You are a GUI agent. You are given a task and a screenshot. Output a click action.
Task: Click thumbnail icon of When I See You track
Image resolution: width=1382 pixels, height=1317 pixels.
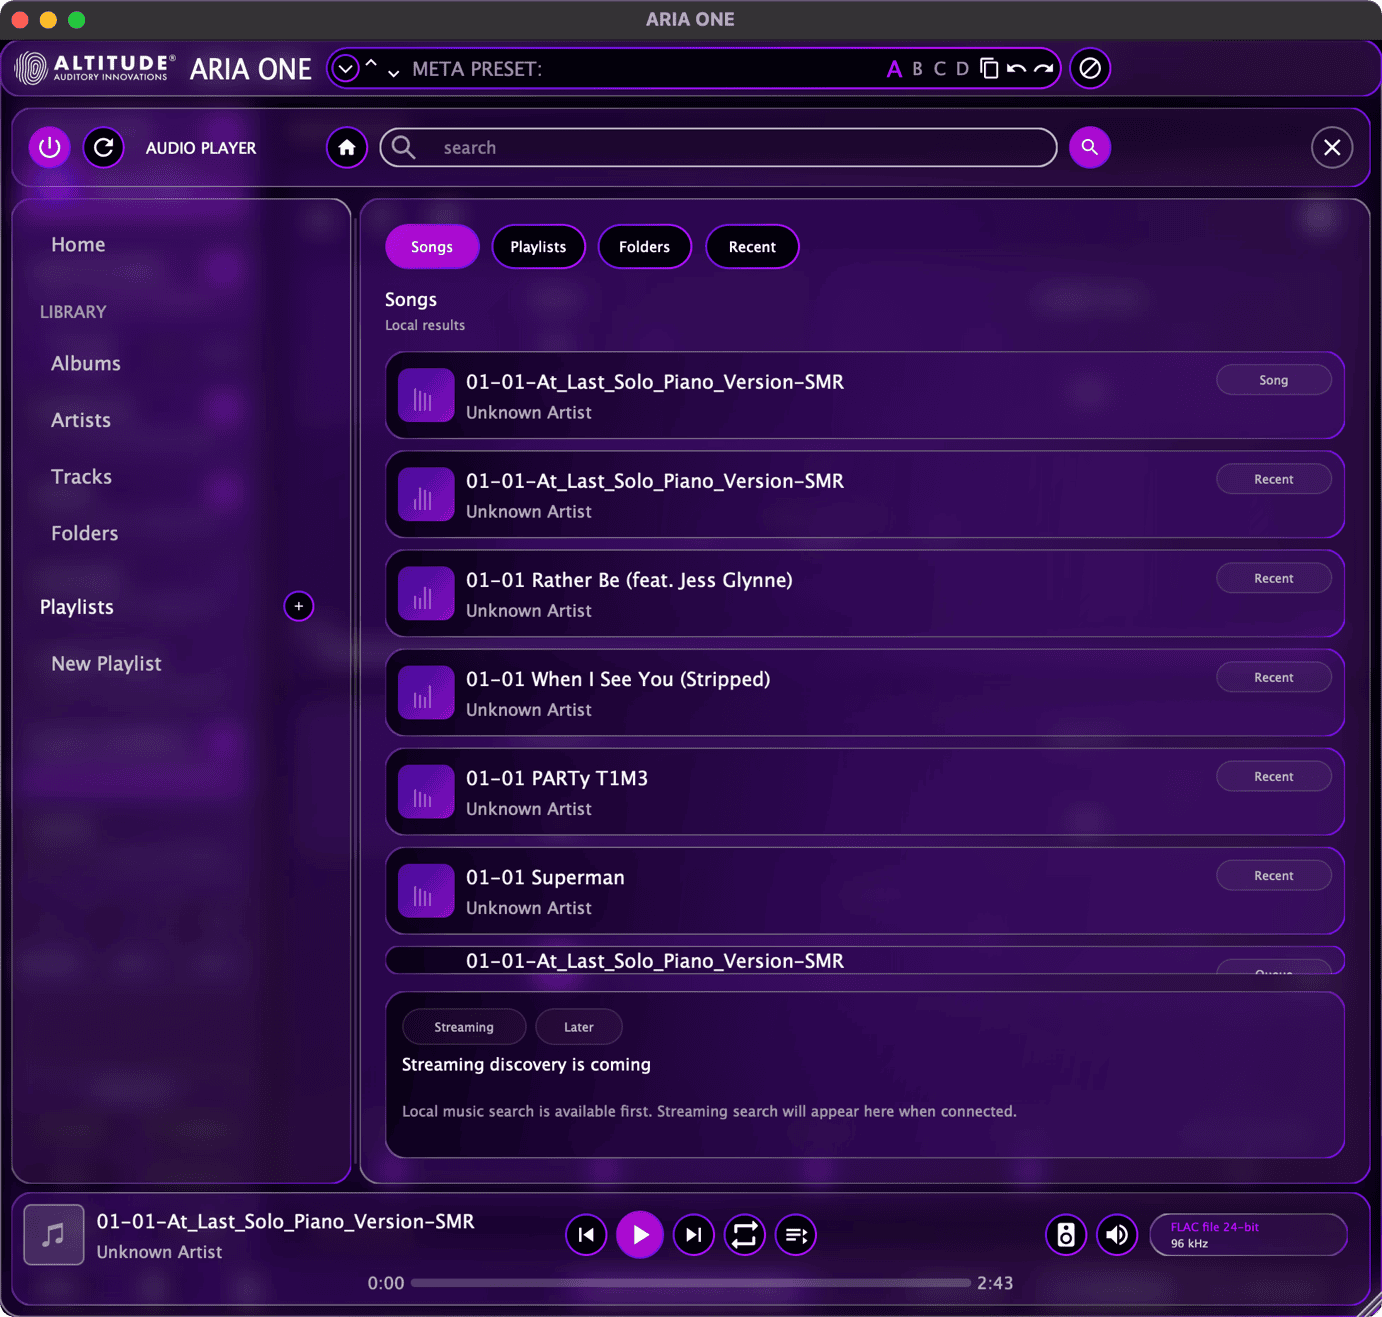[426, 693]
